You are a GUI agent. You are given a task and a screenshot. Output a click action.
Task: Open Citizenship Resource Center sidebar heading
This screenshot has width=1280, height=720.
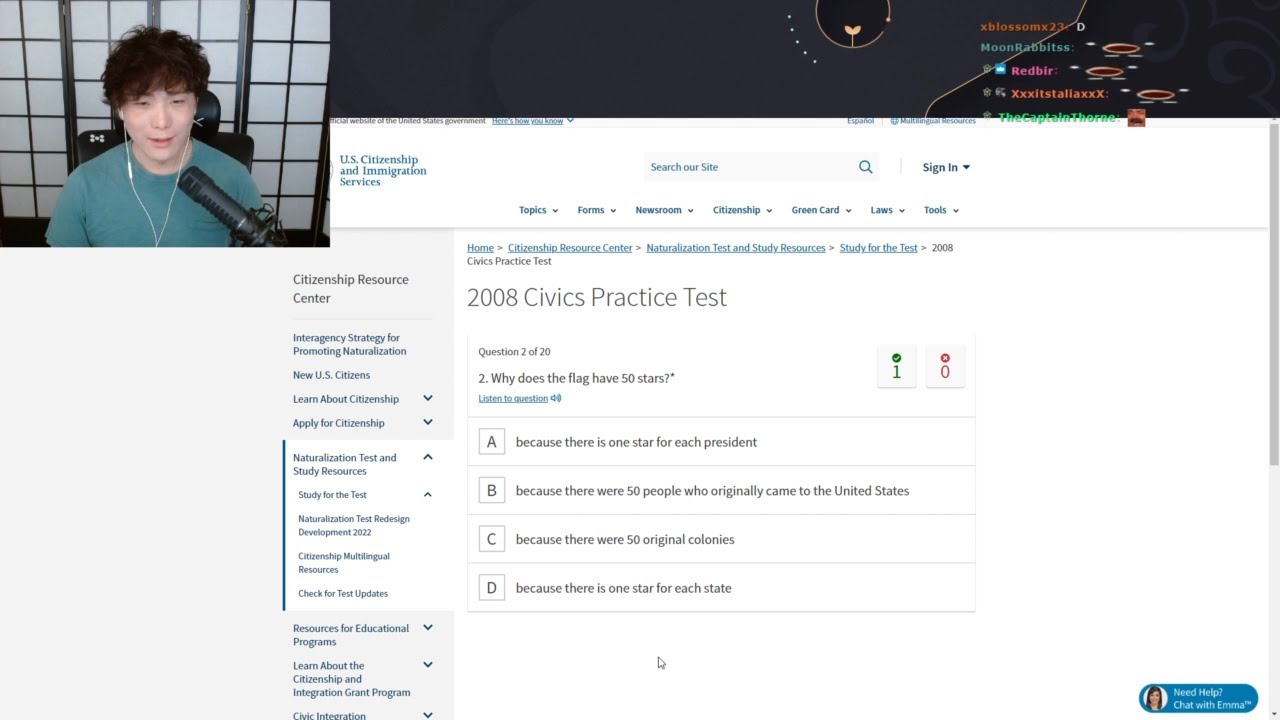pyautogui.click(x=351, y=289)
